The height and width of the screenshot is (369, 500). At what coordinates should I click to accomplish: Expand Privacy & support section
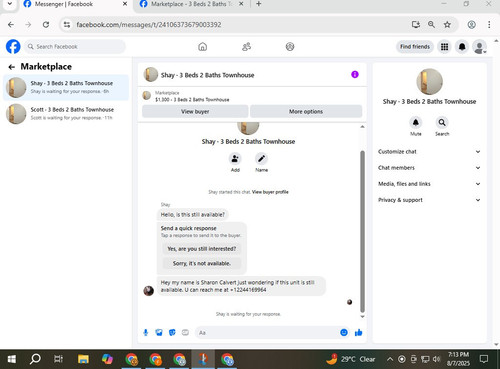coord(429,200)
